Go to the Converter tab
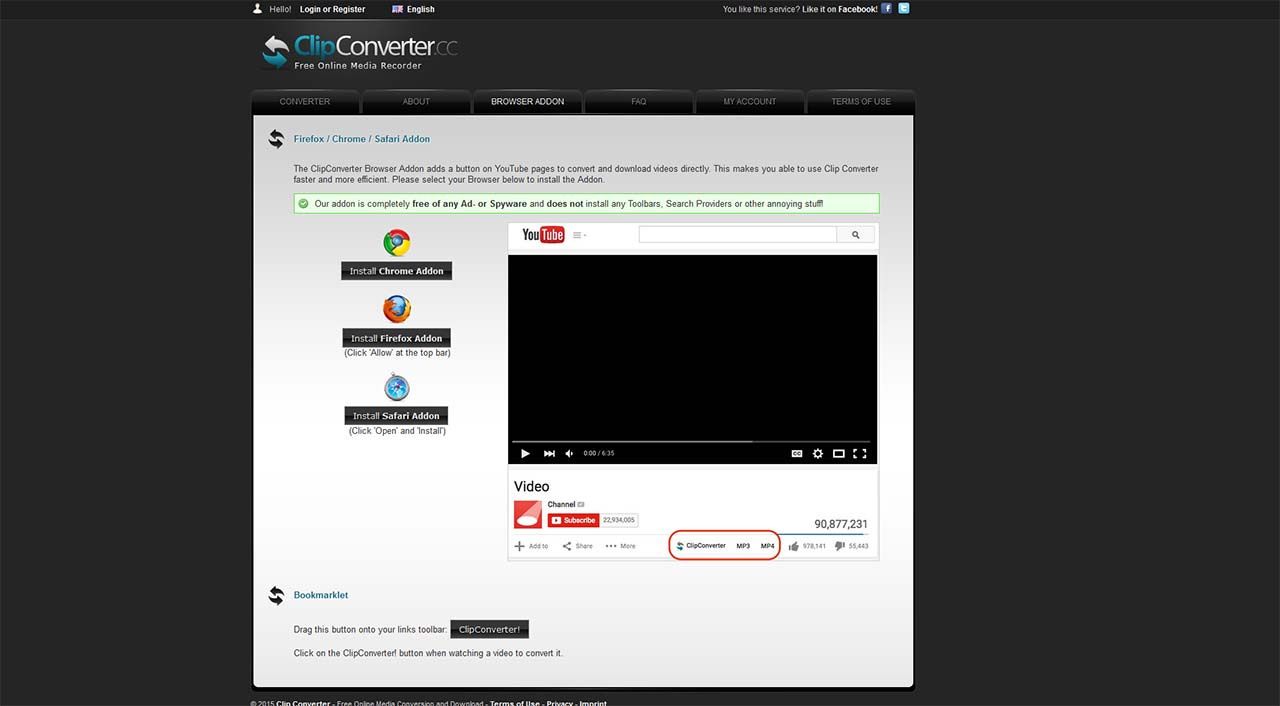This screenshot has width=1280, height=706. tap(305, 101)
